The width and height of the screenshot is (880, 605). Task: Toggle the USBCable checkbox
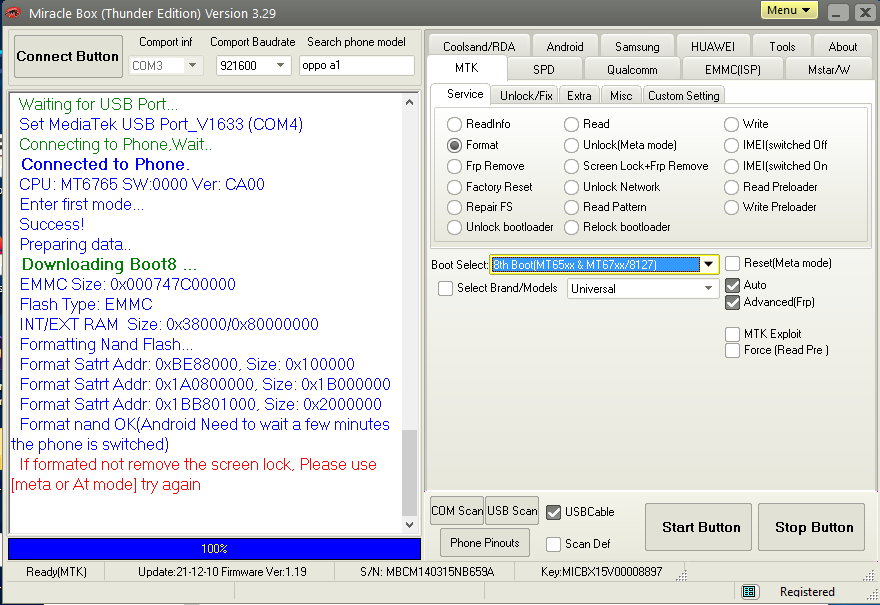click(x=553, y=512)
